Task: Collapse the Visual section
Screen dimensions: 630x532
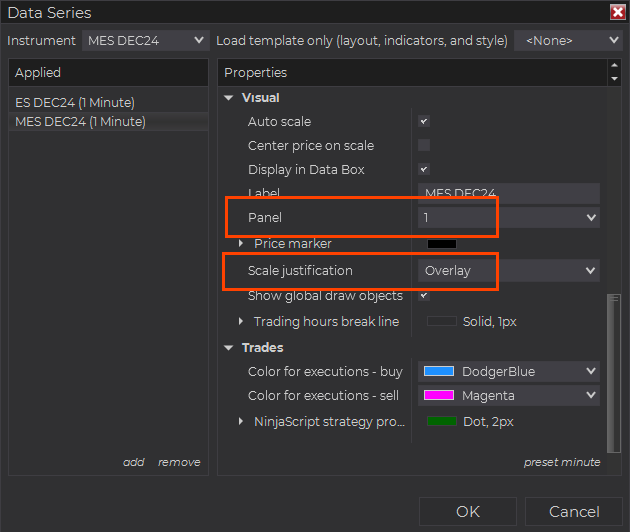Action: tap(229, 98)
